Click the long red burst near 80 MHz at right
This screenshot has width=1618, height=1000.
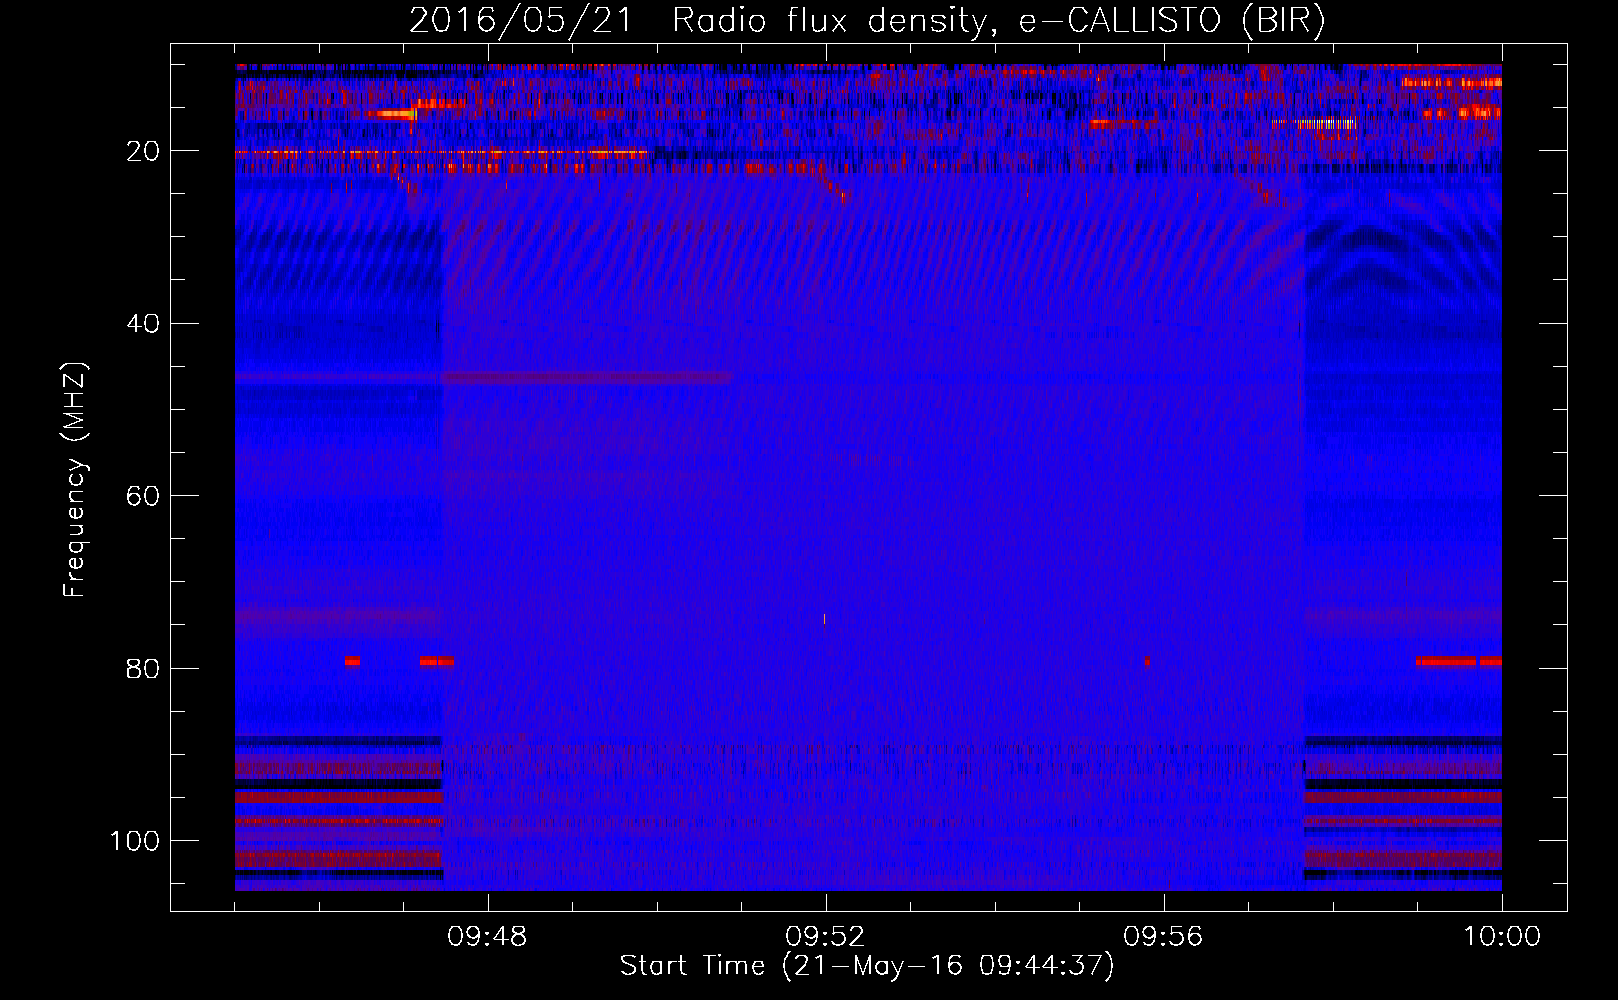1446,661
